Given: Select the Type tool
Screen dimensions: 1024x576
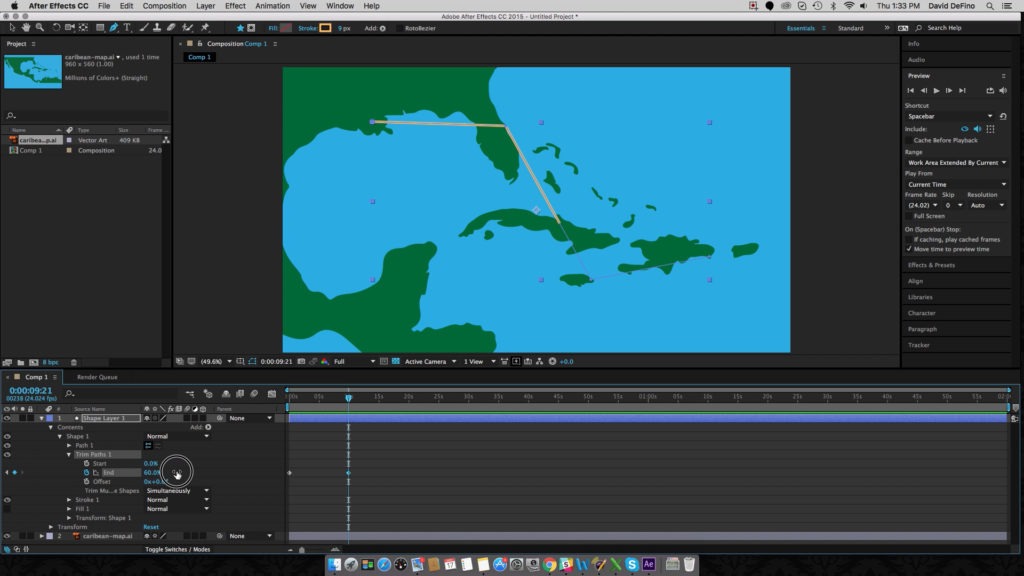Looking at the screenshot, I should point(127,27).
